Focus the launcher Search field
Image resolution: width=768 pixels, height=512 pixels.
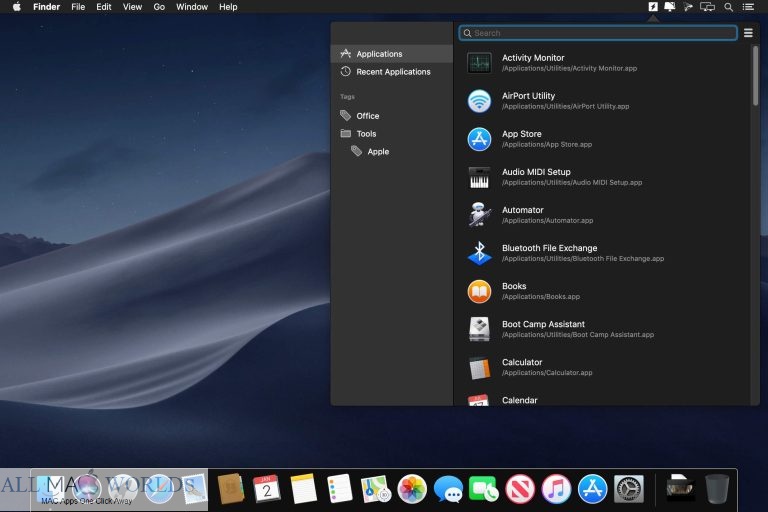598,33
